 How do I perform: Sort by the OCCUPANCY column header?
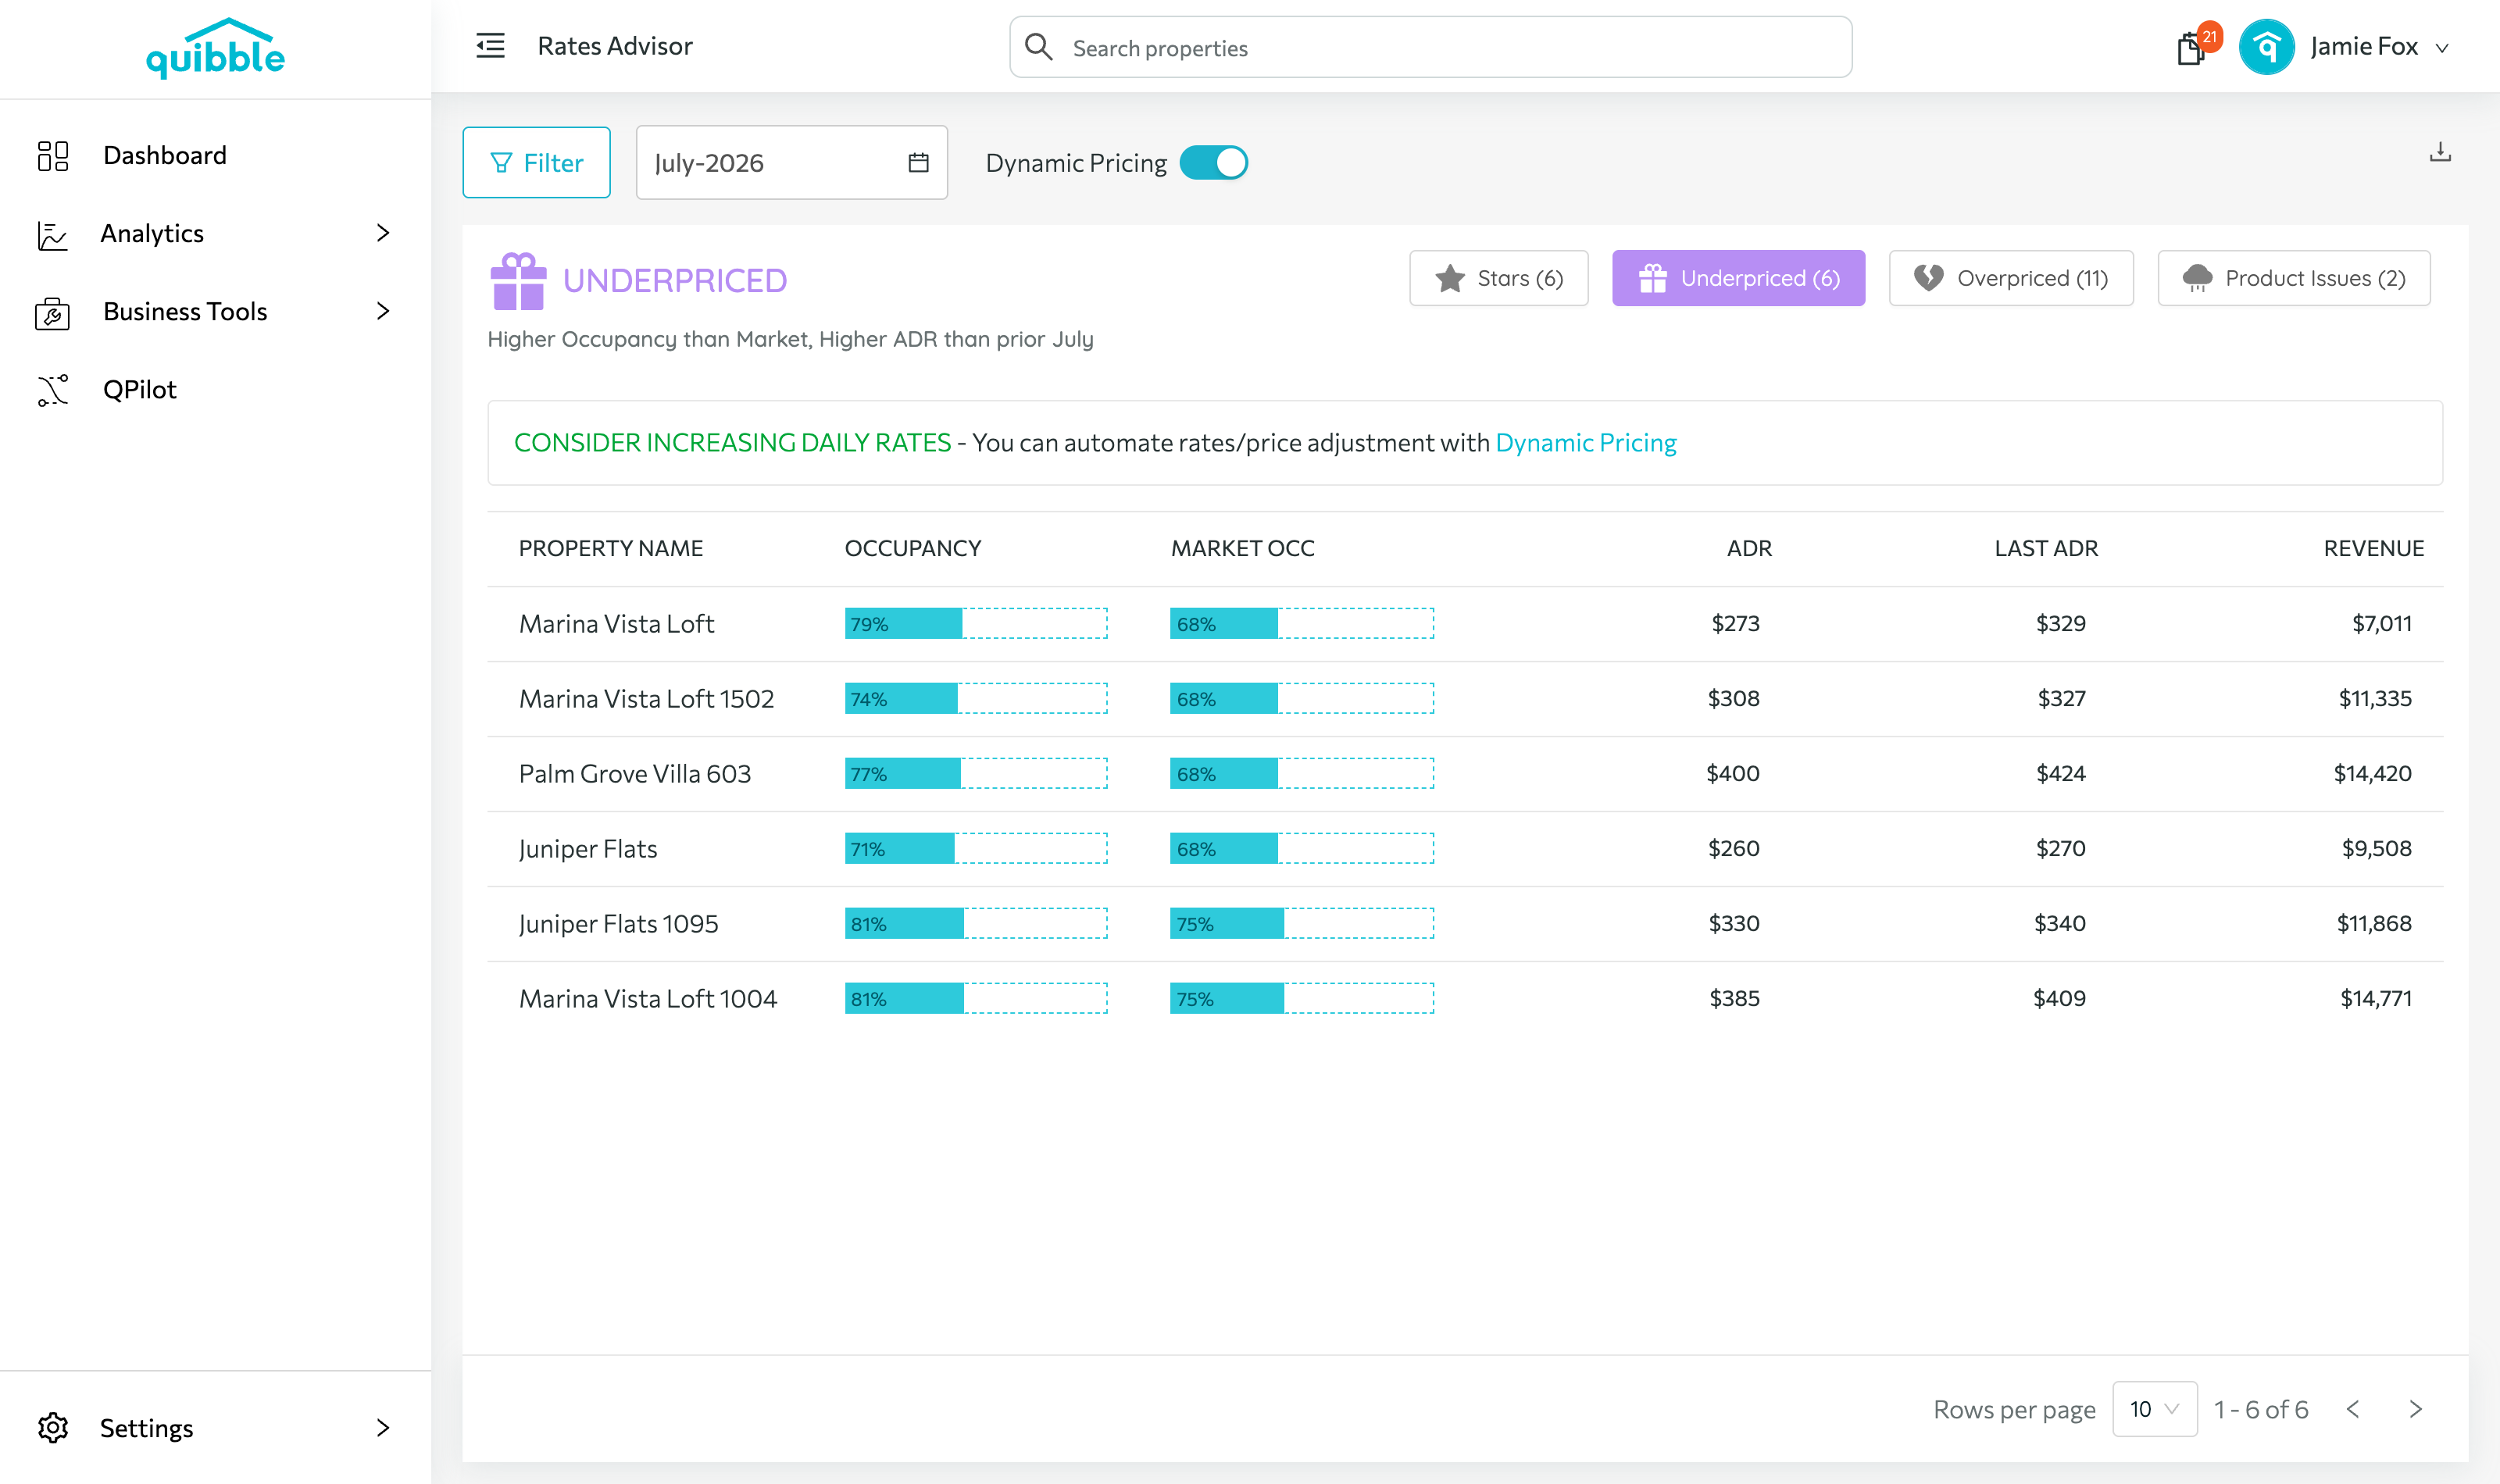(912, 549)
